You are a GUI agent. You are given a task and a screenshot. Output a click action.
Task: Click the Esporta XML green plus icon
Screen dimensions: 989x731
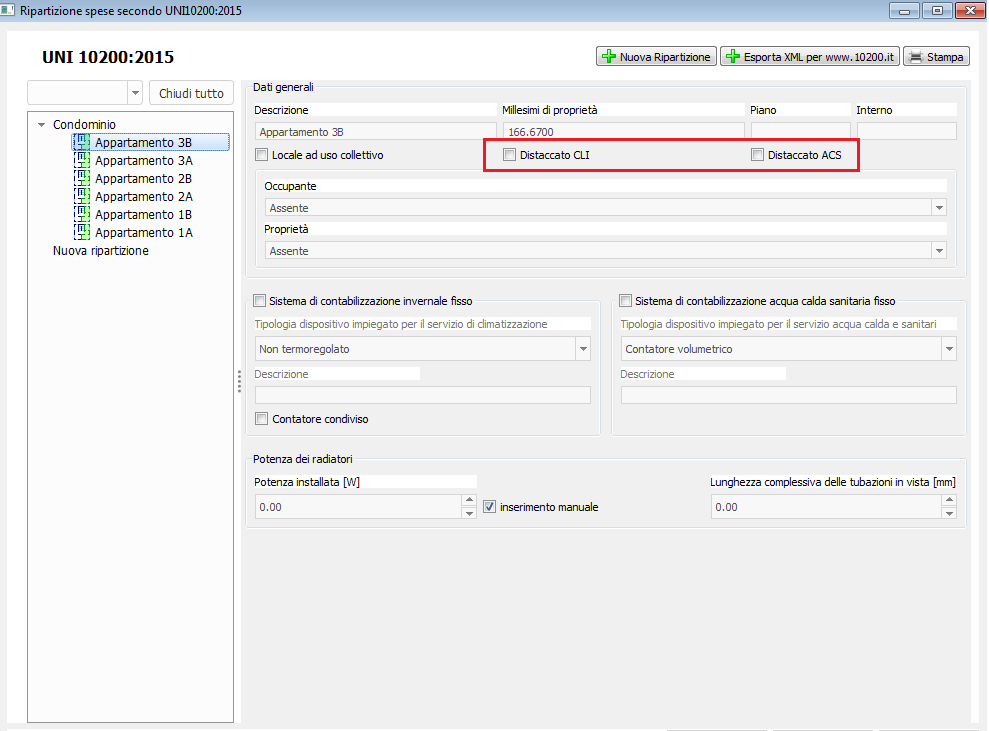tap(732, 57)
